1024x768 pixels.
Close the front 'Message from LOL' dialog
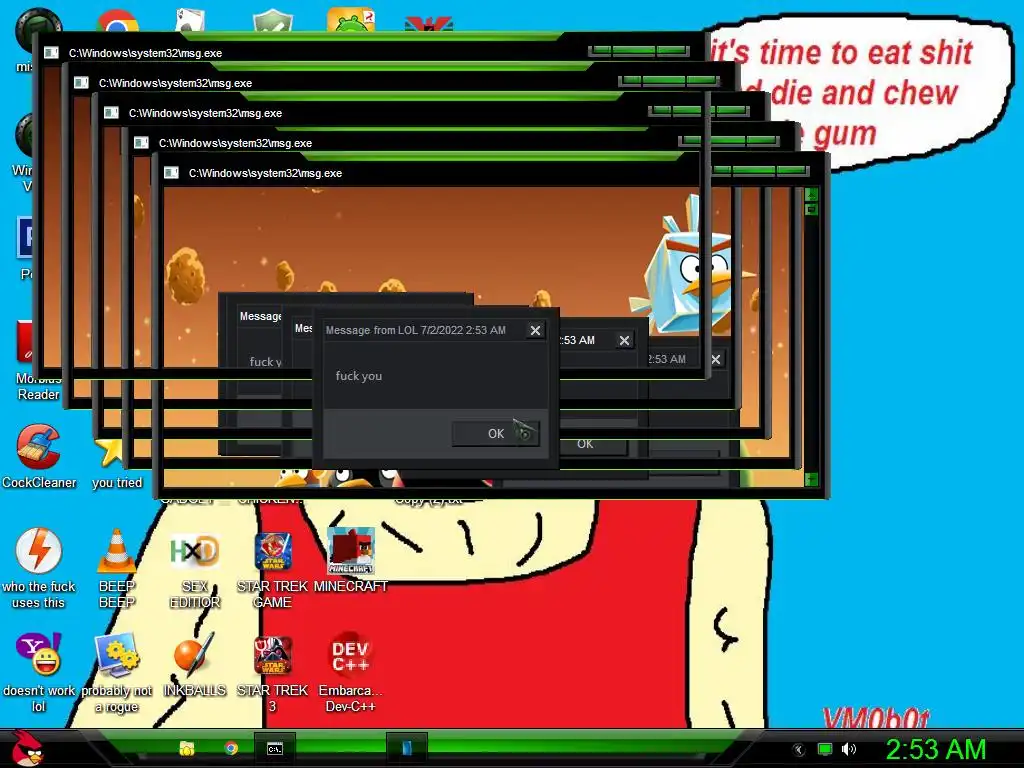click(536, 330)
